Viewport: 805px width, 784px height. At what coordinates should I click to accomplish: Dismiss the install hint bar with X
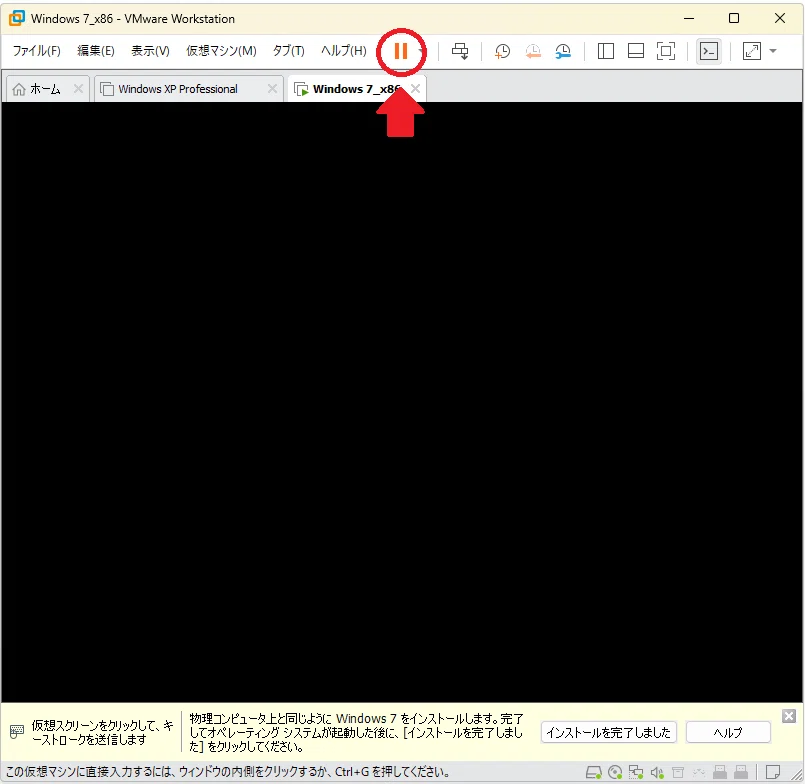[x=789, y=716]
